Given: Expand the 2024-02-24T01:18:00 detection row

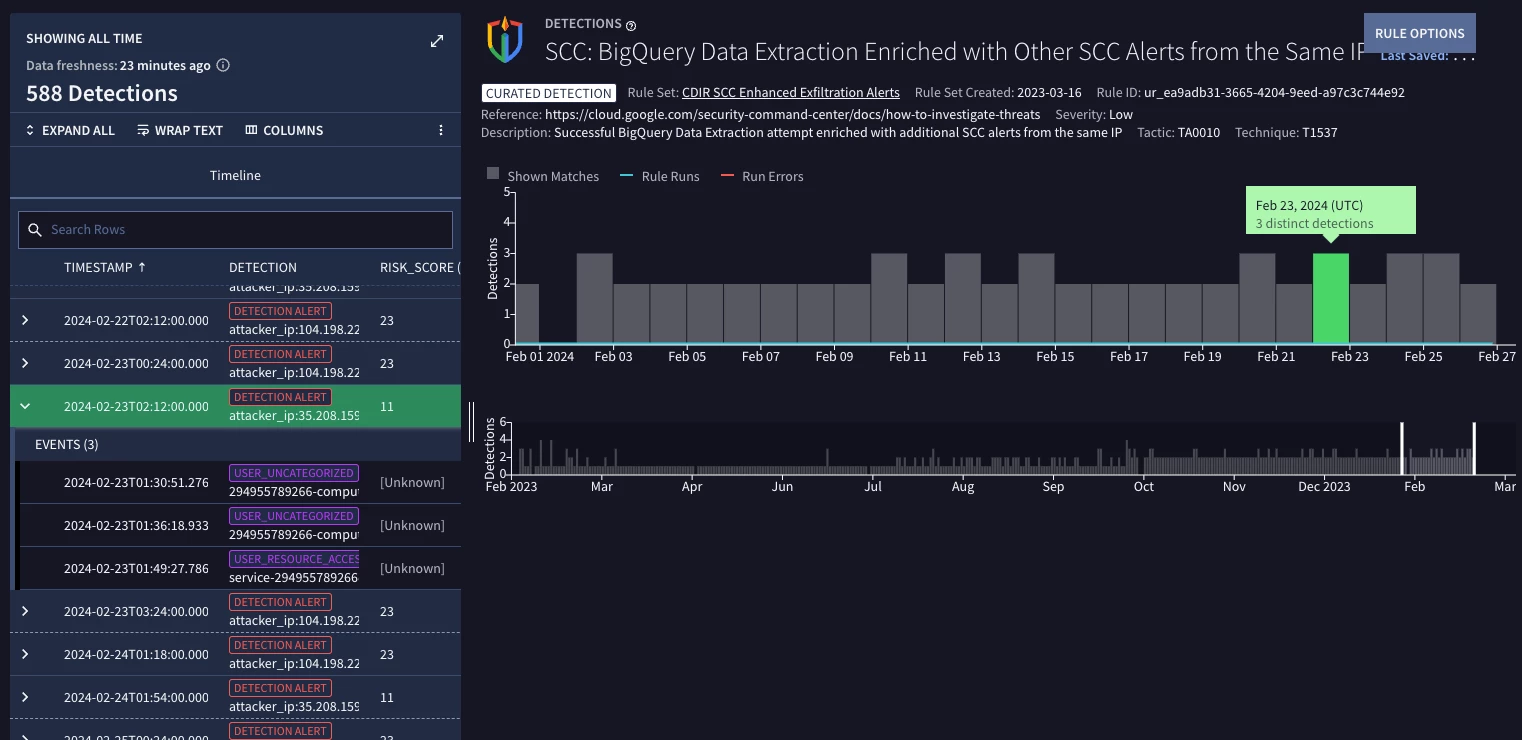Looking at the screenshot, I should 25,654.
